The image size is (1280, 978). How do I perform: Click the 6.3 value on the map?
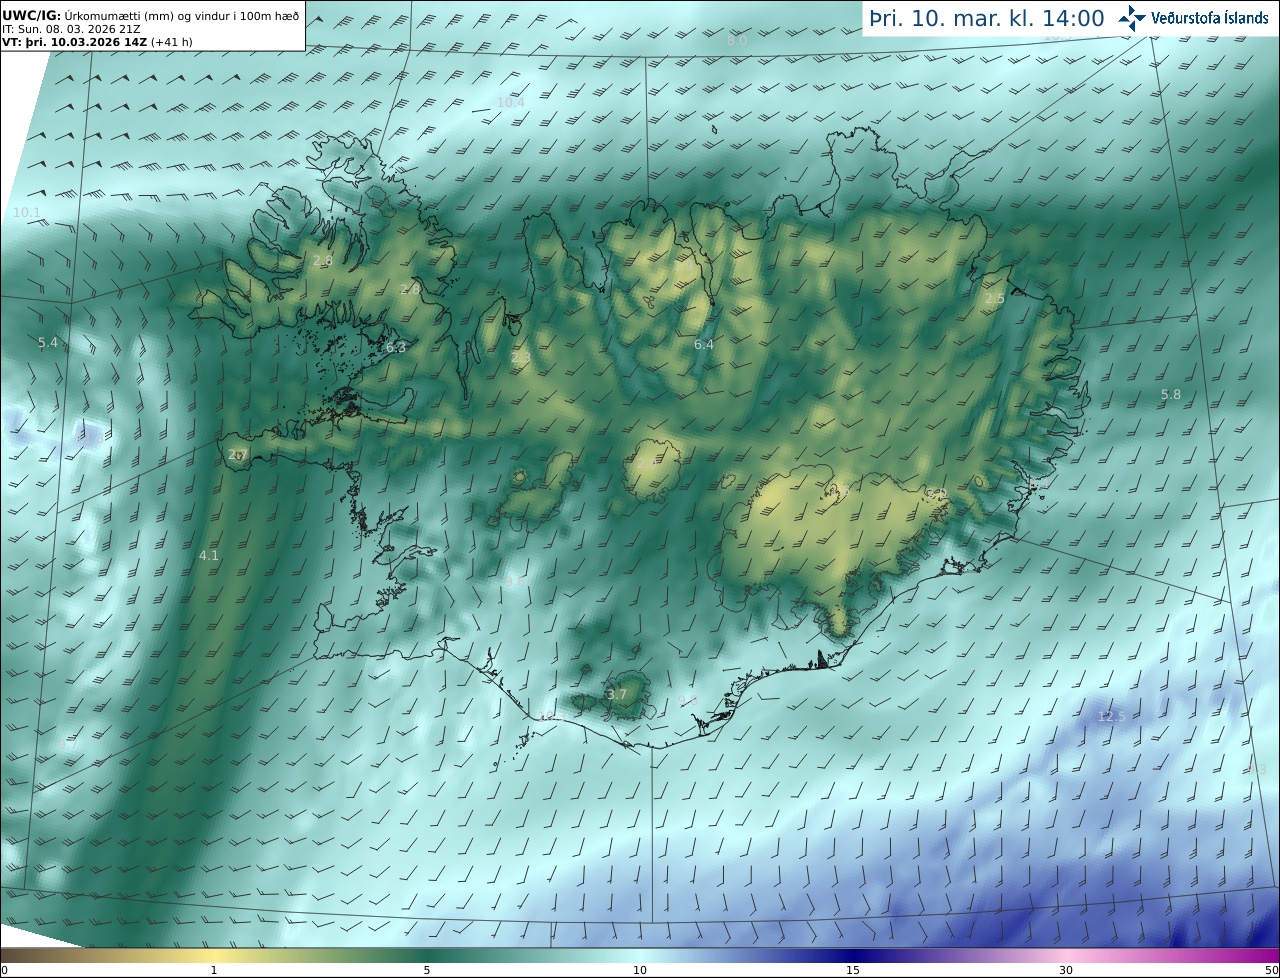click(x=396, y=347)
